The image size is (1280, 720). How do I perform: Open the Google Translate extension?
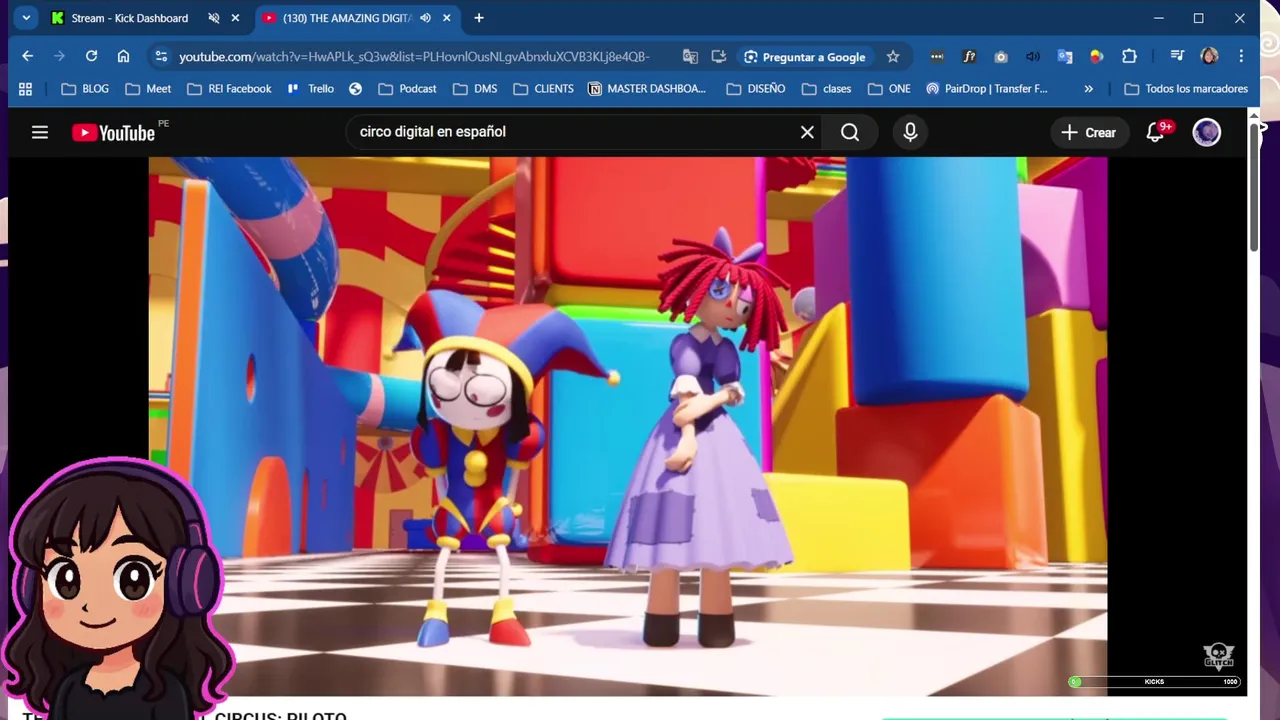(x=1065, y=57)
